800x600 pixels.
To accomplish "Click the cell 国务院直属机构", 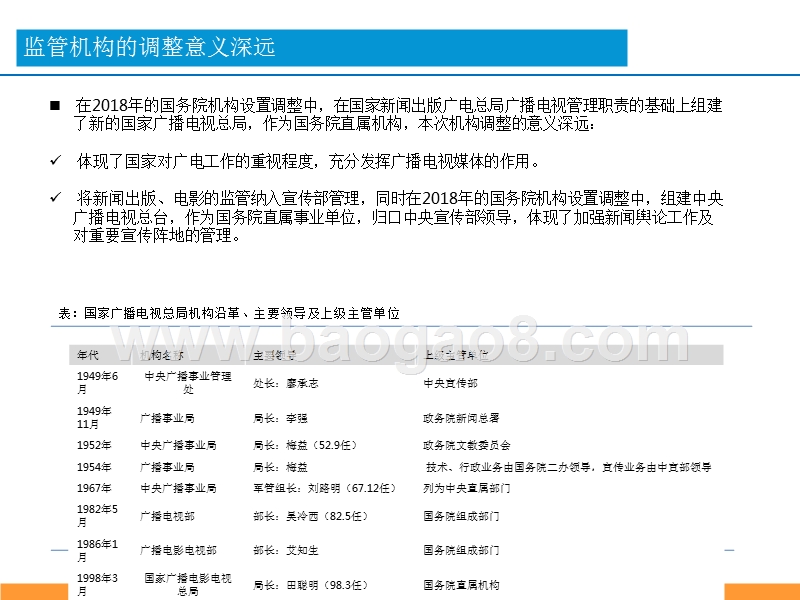I will click(x=461, y=585).
